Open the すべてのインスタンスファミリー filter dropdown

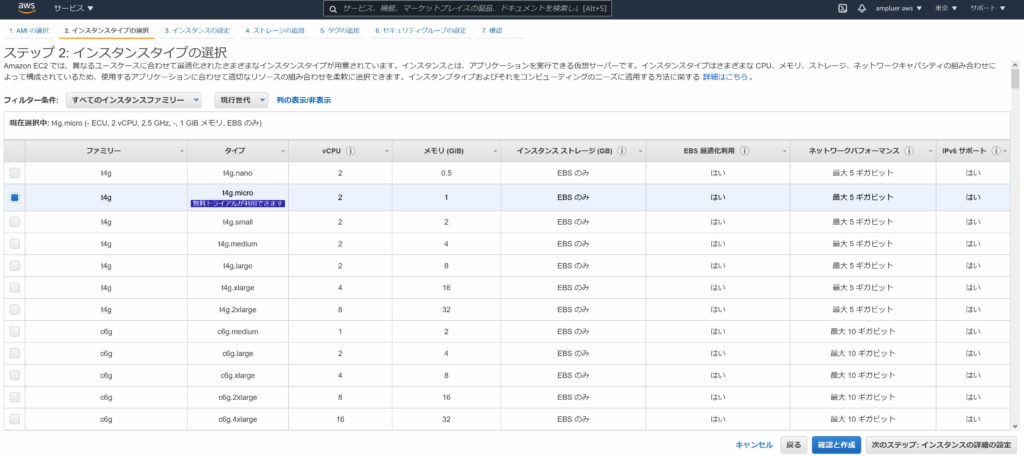(x=134, y=100)
